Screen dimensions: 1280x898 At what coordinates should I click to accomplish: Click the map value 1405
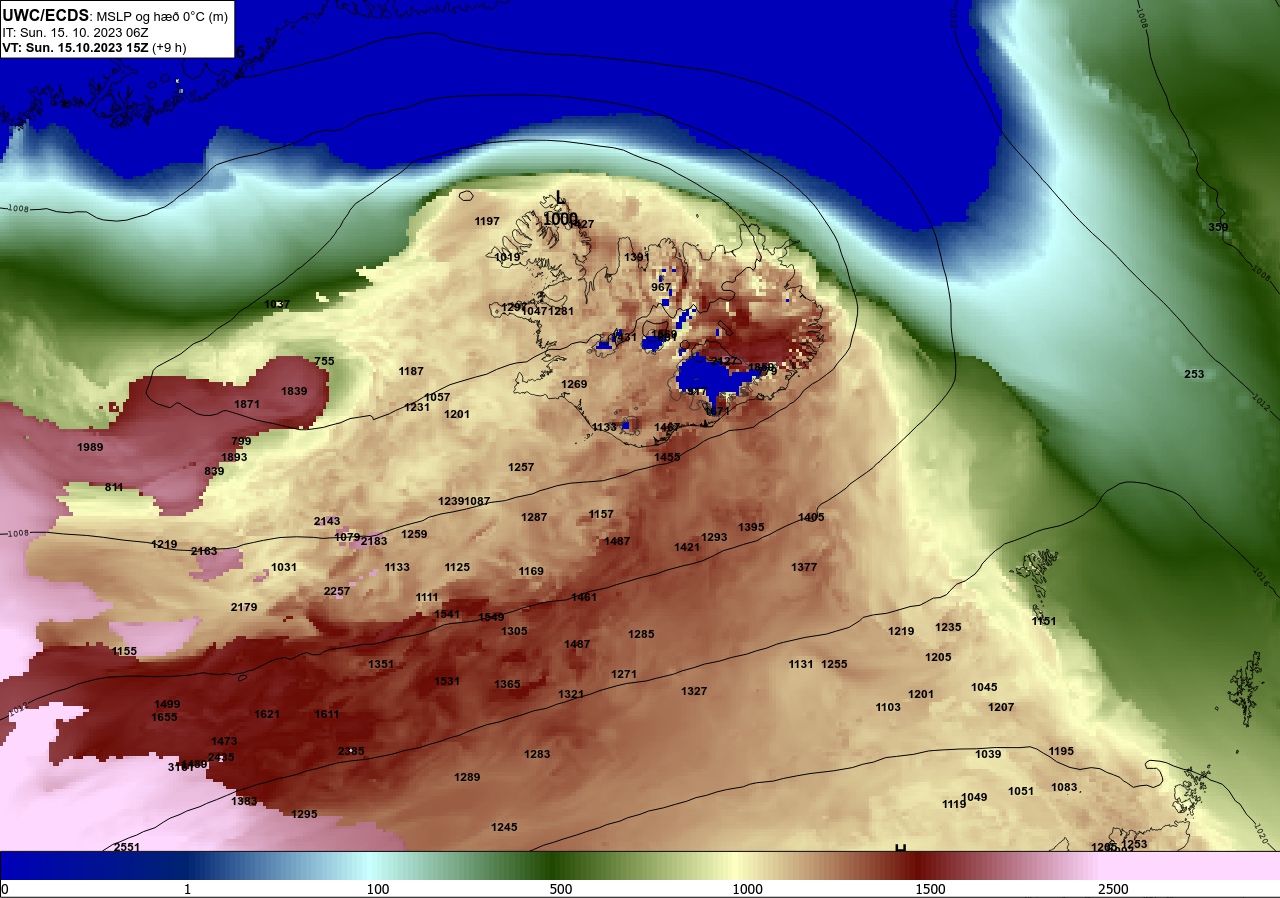(x=811, y=517)
